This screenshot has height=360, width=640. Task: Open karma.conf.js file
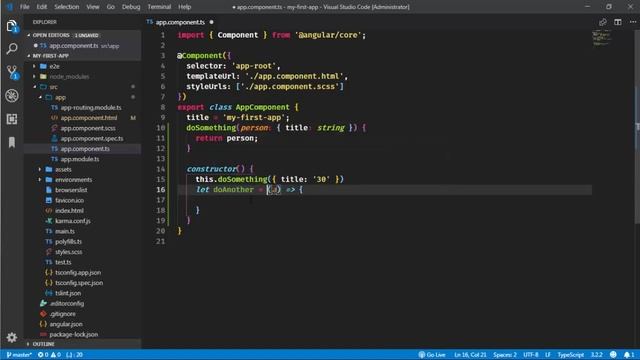[73, 221]
